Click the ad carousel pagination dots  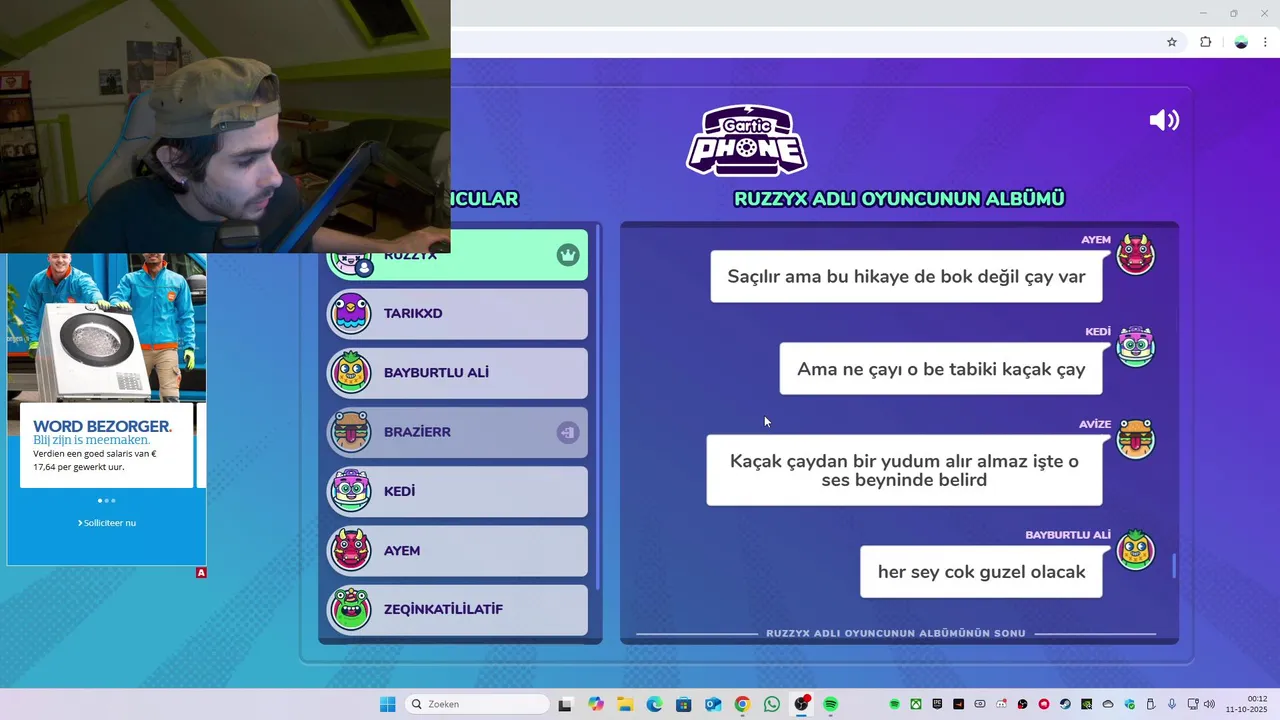pyautogui.click(x=106, y=500)
